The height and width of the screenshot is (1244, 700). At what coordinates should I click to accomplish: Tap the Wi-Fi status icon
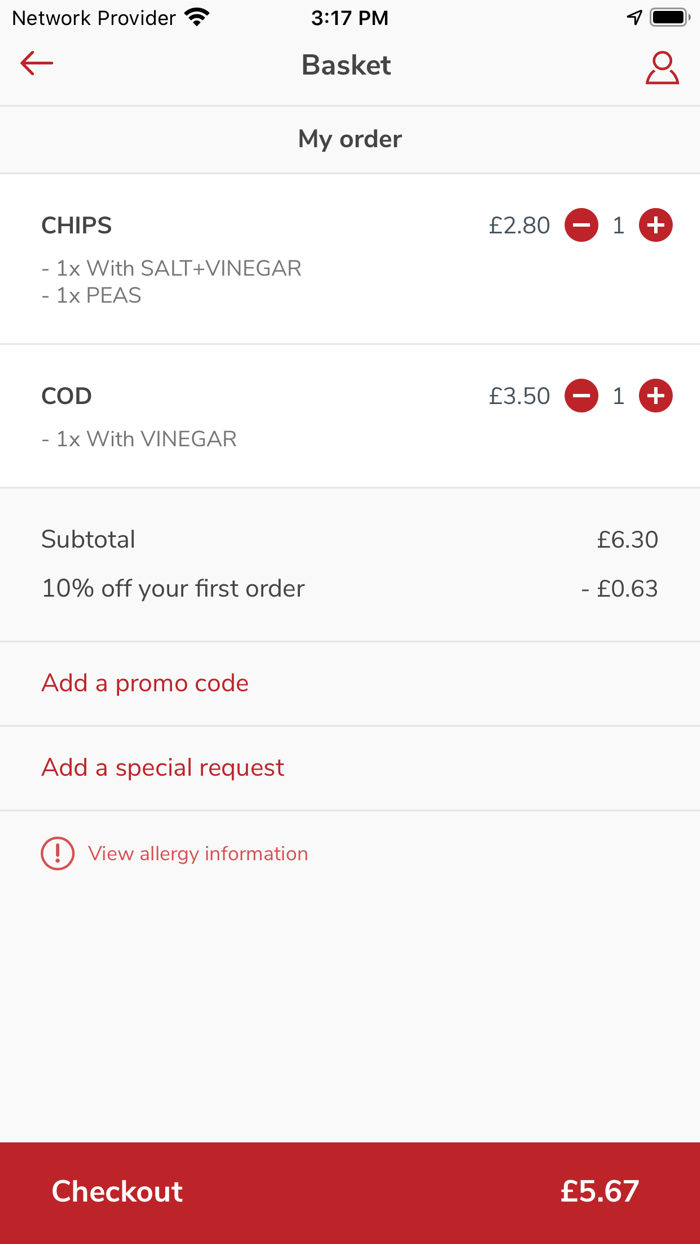click(197, 18)
